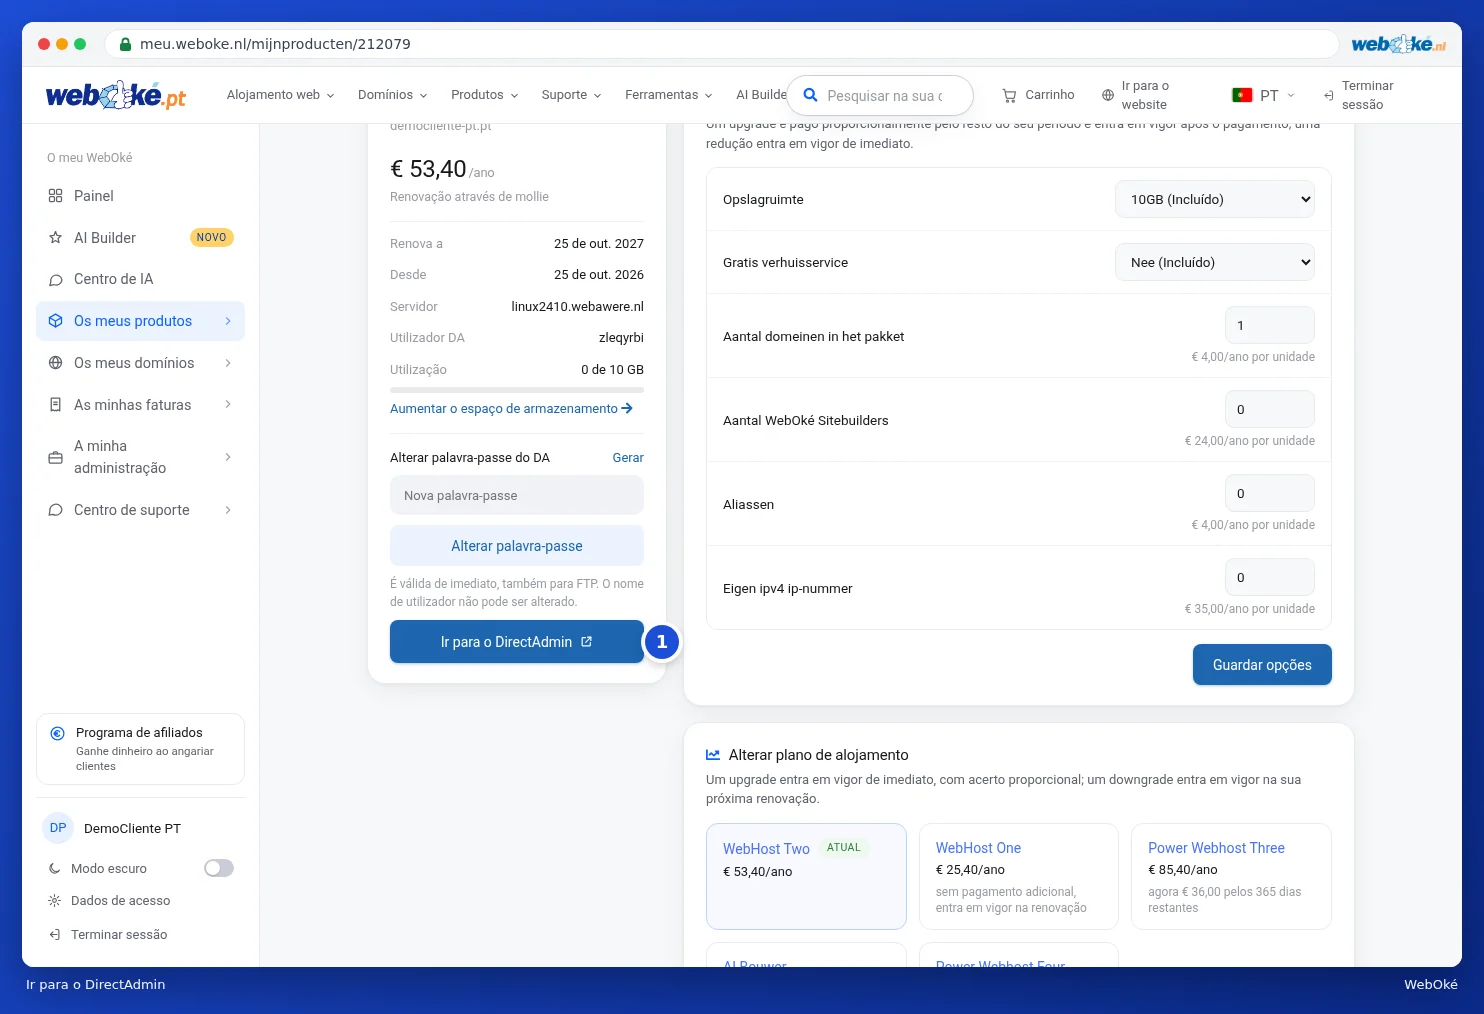
Task: Open the Opslagruimte 10GB dropdown
Action: pyautogui.click(x=1215, y=199)
